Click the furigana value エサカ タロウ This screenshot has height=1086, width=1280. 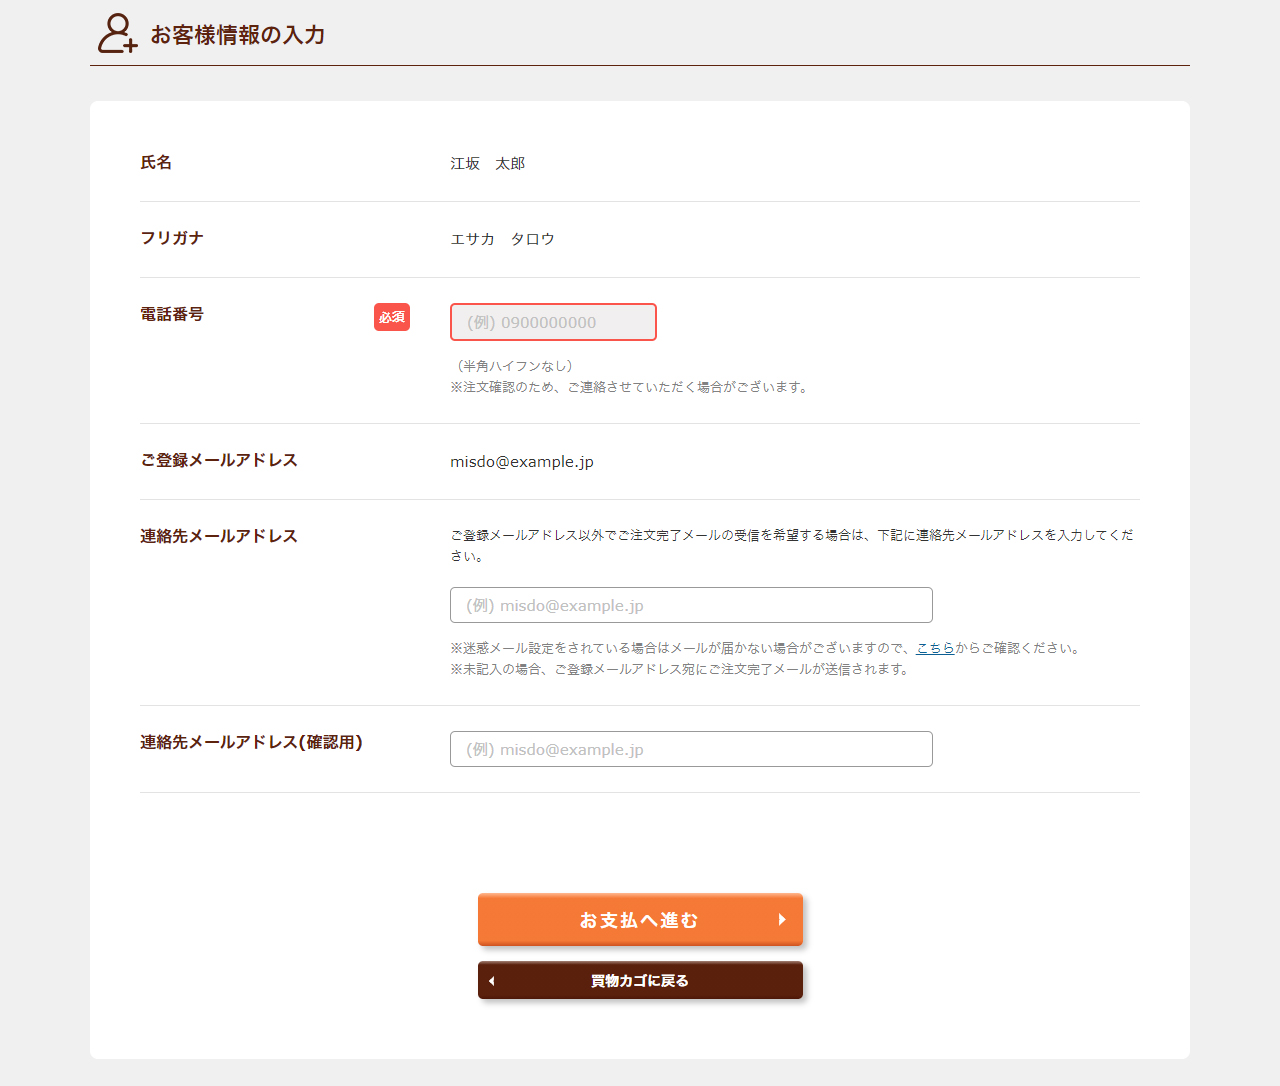pyautogui.click(x=502, y=239)
